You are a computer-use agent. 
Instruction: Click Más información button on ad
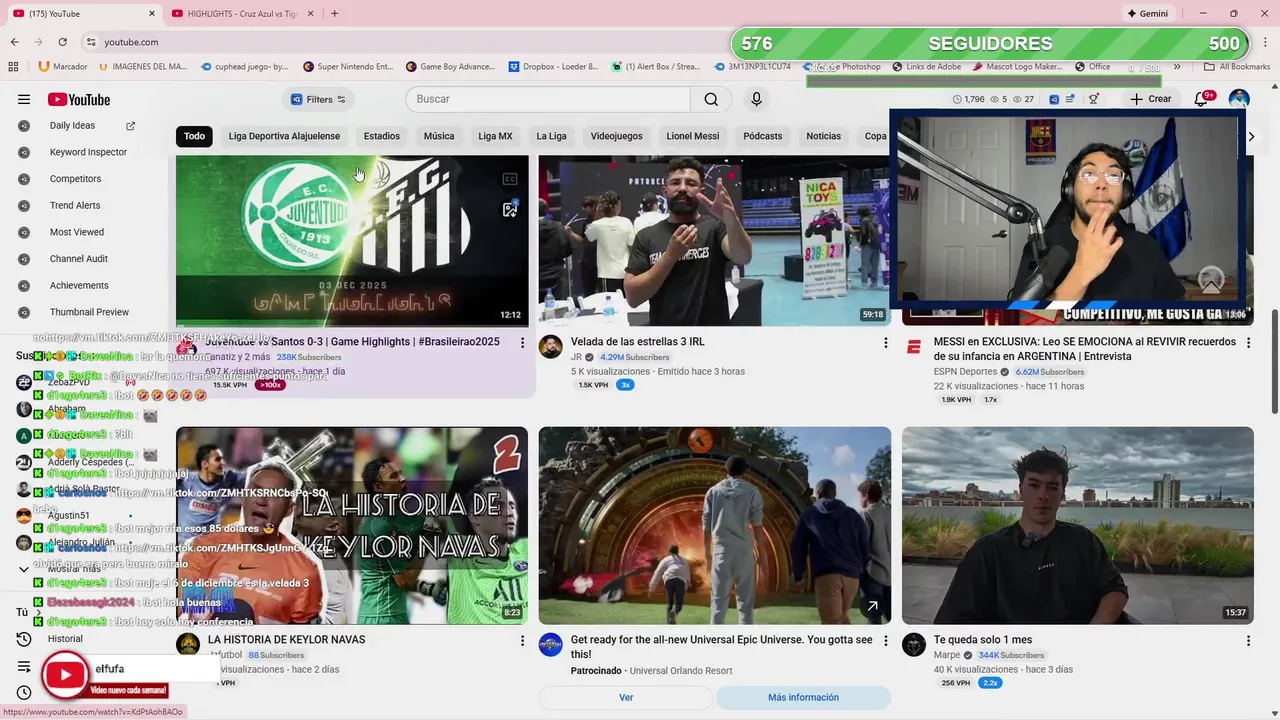click(x=803, y=697)
